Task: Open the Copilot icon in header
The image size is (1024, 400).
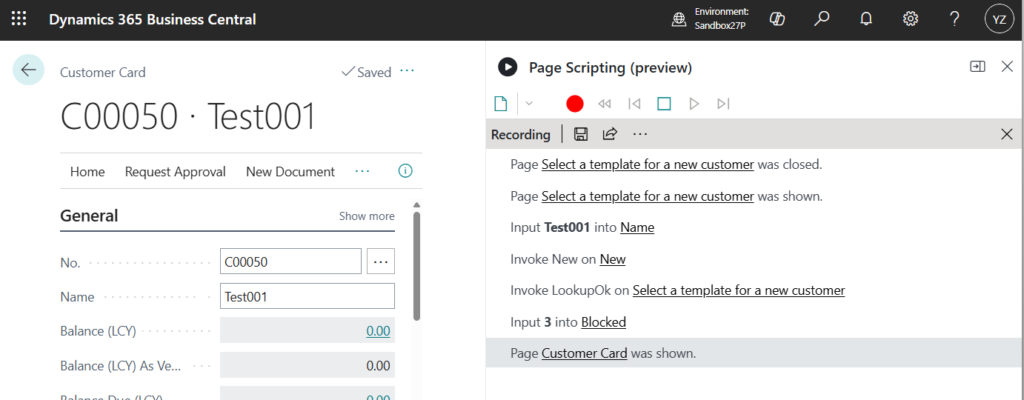Action: click(776, 19)
